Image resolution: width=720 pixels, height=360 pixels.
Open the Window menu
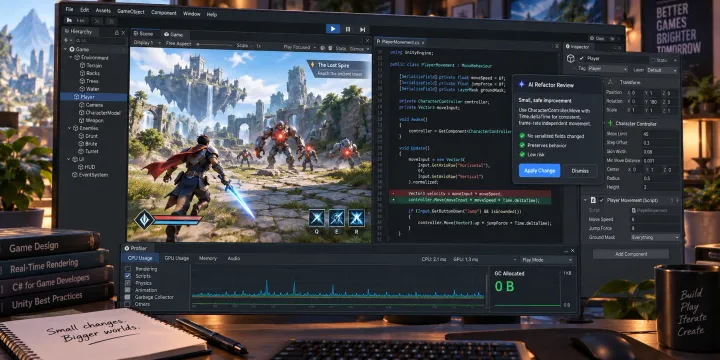(x=191, y=14)
